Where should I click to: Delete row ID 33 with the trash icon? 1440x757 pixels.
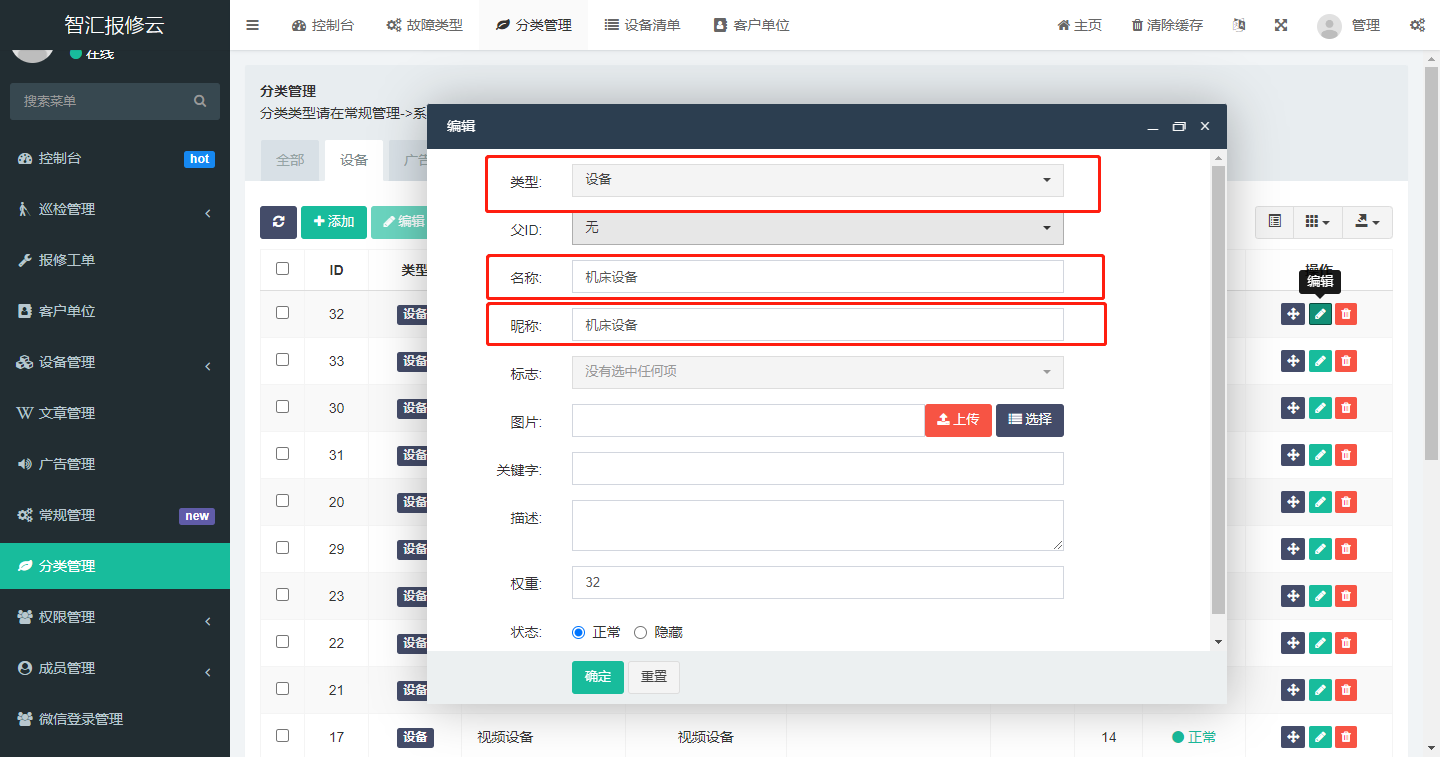1346,361
